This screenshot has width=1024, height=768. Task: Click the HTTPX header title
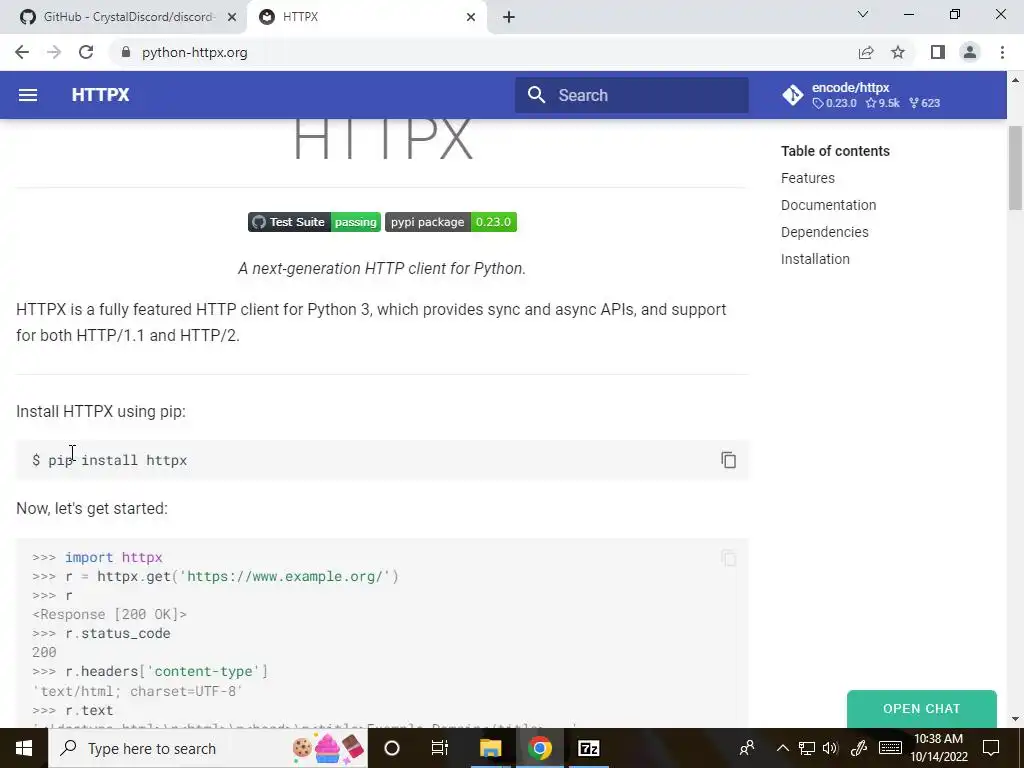pos(101,95)
